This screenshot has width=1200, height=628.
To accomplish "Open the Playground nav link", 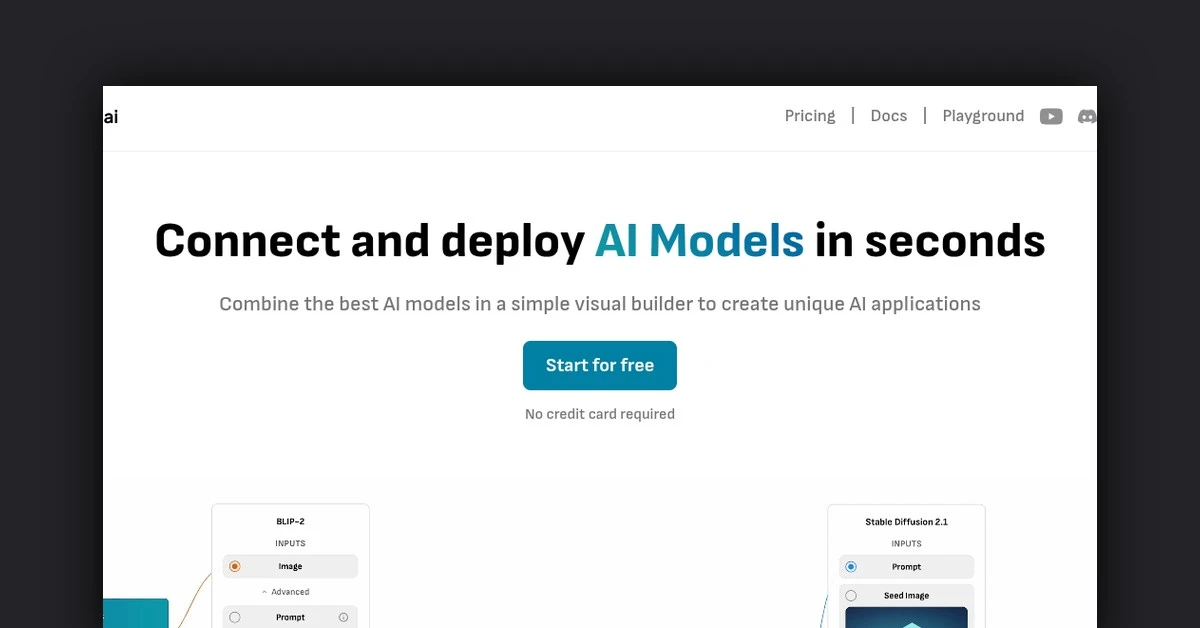I will point(982,116).
